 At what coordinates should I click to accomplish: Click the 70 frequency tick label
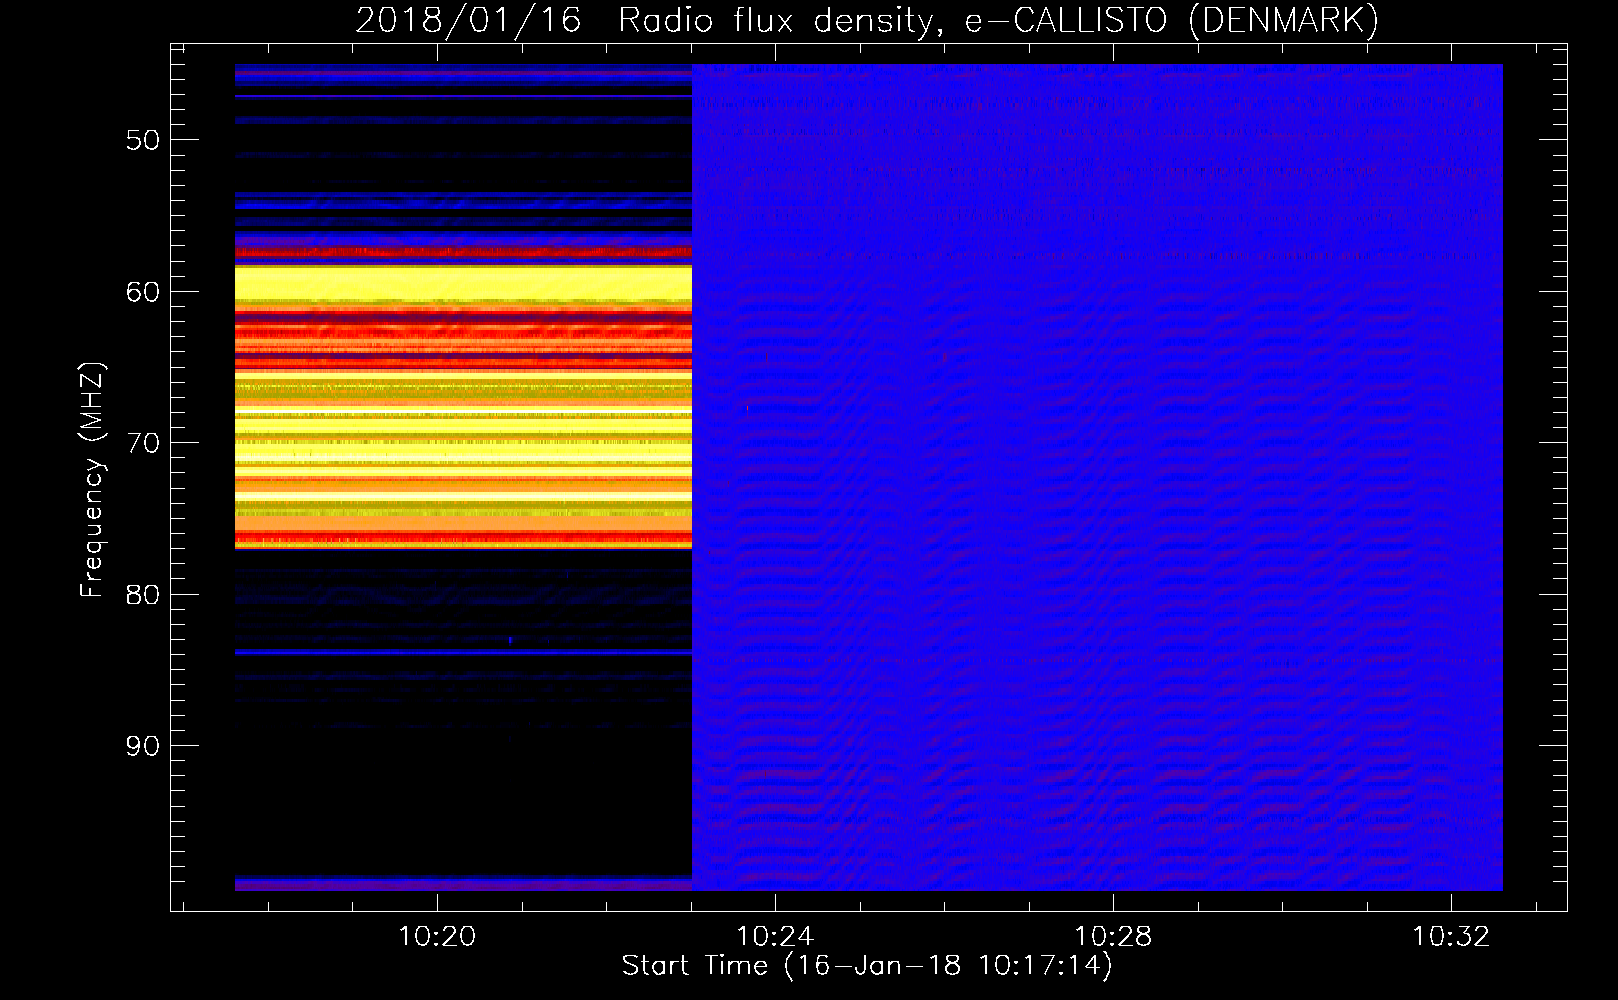tap(143, 443)
